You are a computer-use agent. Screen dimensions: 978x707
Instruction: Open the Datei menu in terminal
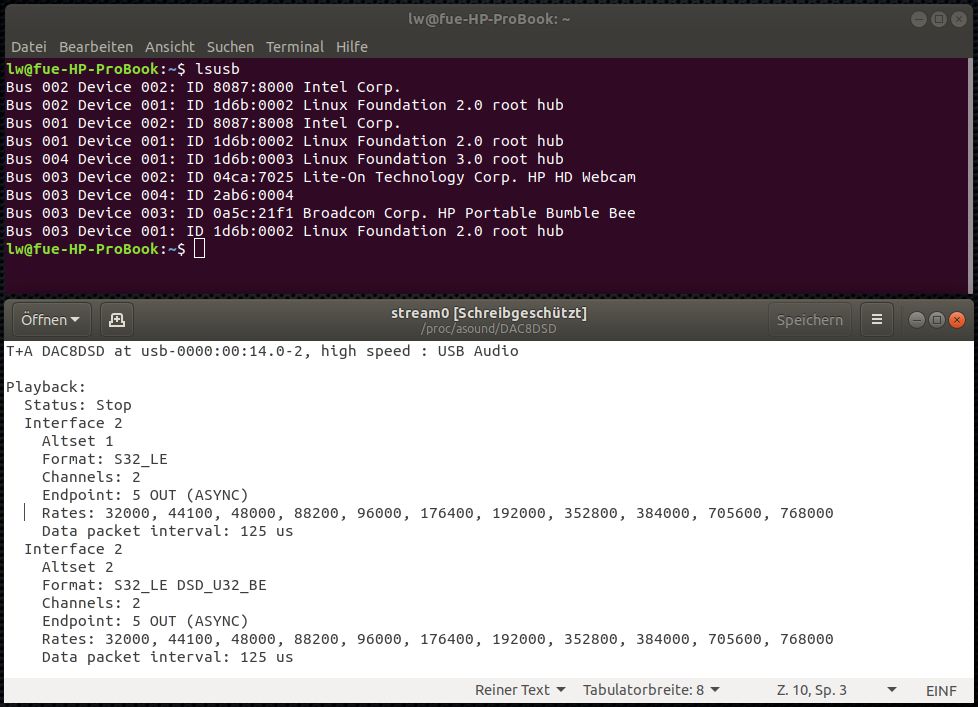point(29,47)
